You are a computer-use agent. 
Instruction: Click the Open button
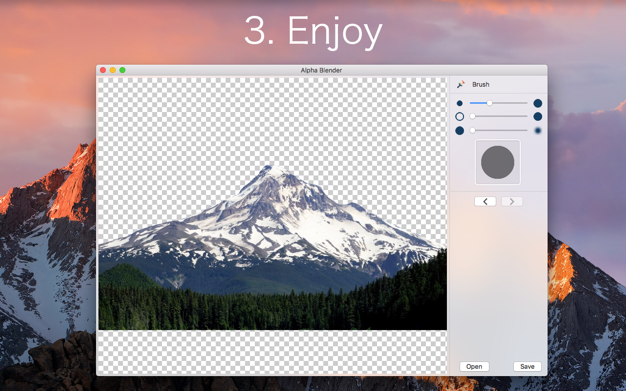[x=474, y=366]
